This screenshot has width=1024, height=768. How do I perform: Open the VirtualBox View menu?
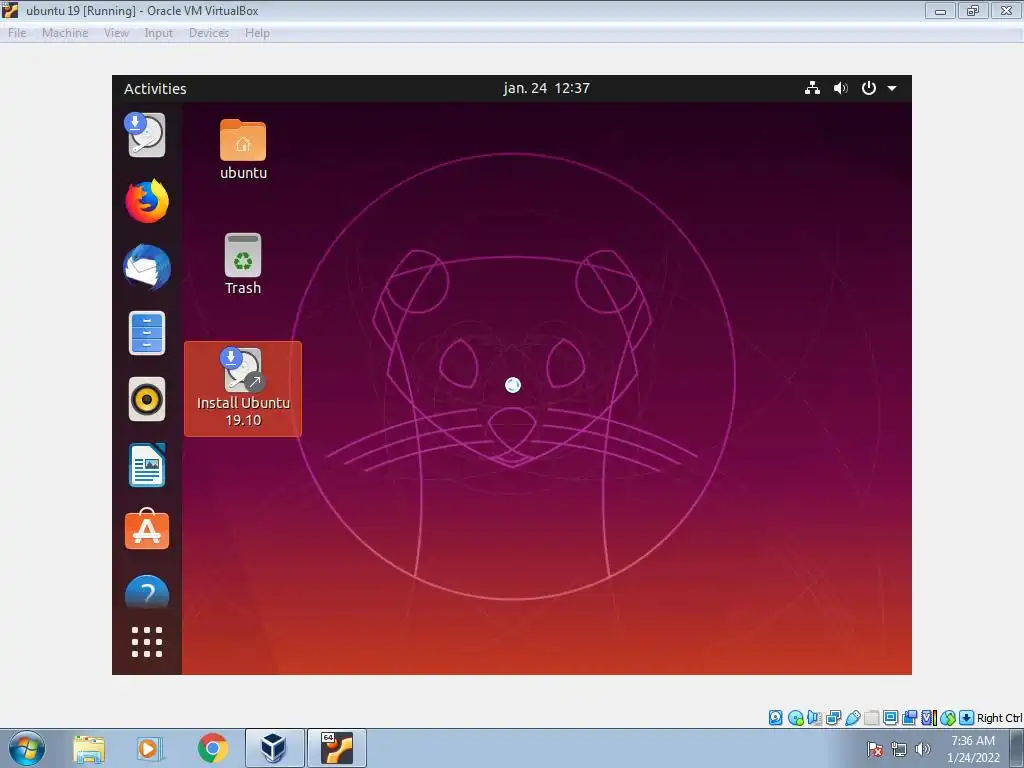[116, 33]
